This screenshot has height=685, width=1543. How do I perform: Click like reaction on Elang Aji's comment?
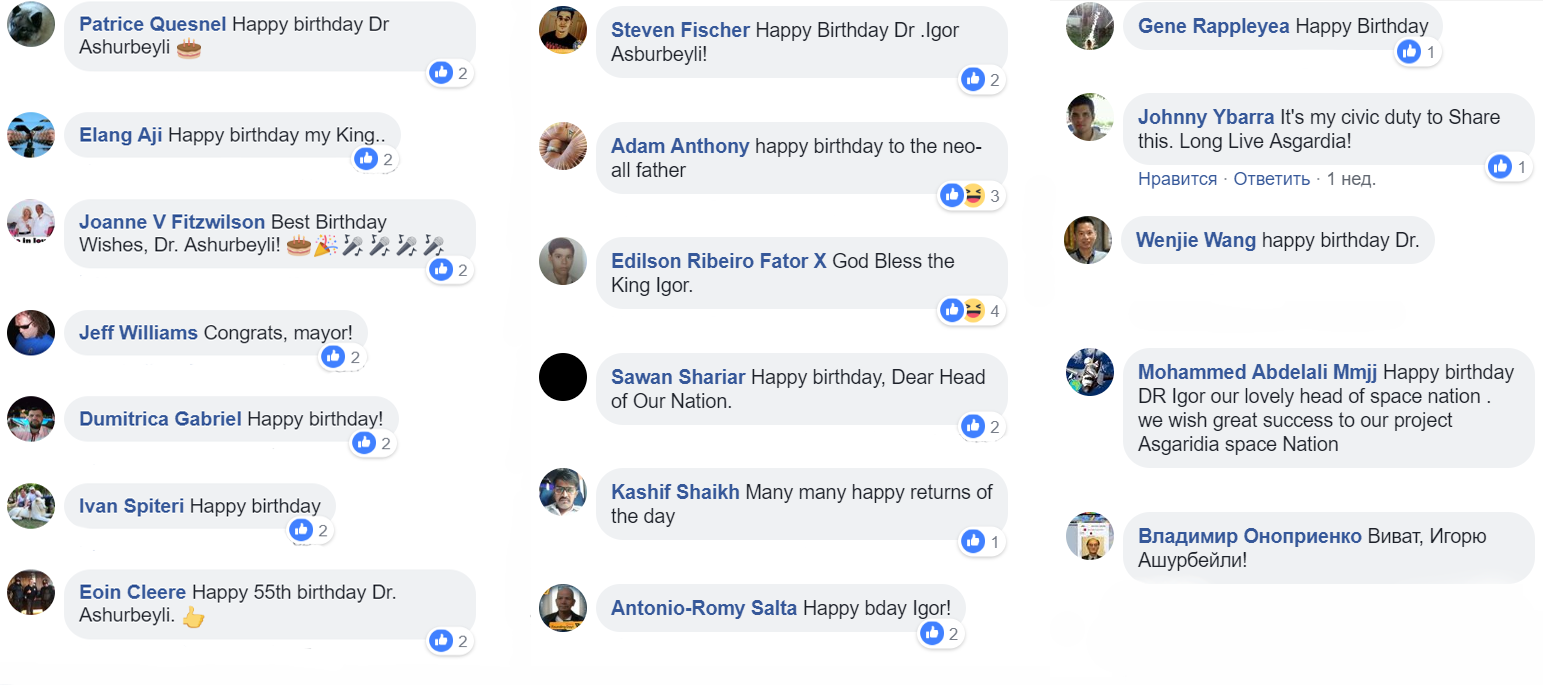(x=366, y=158)
